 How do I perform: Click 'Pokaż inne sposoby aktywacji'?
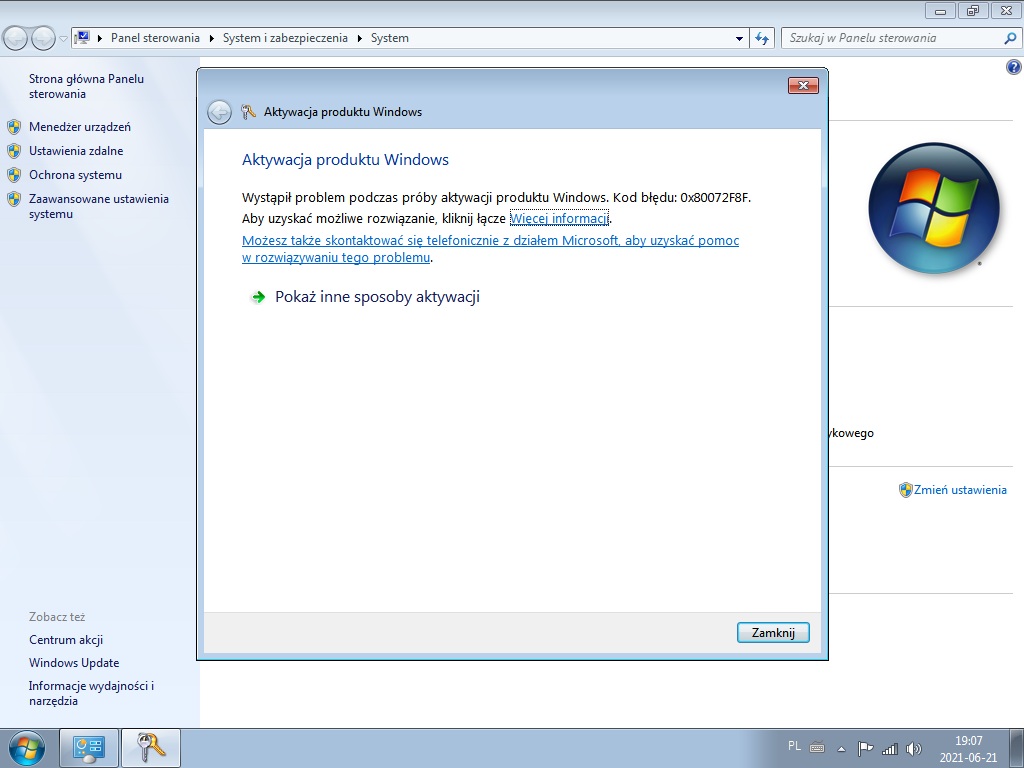pos(377,297)
